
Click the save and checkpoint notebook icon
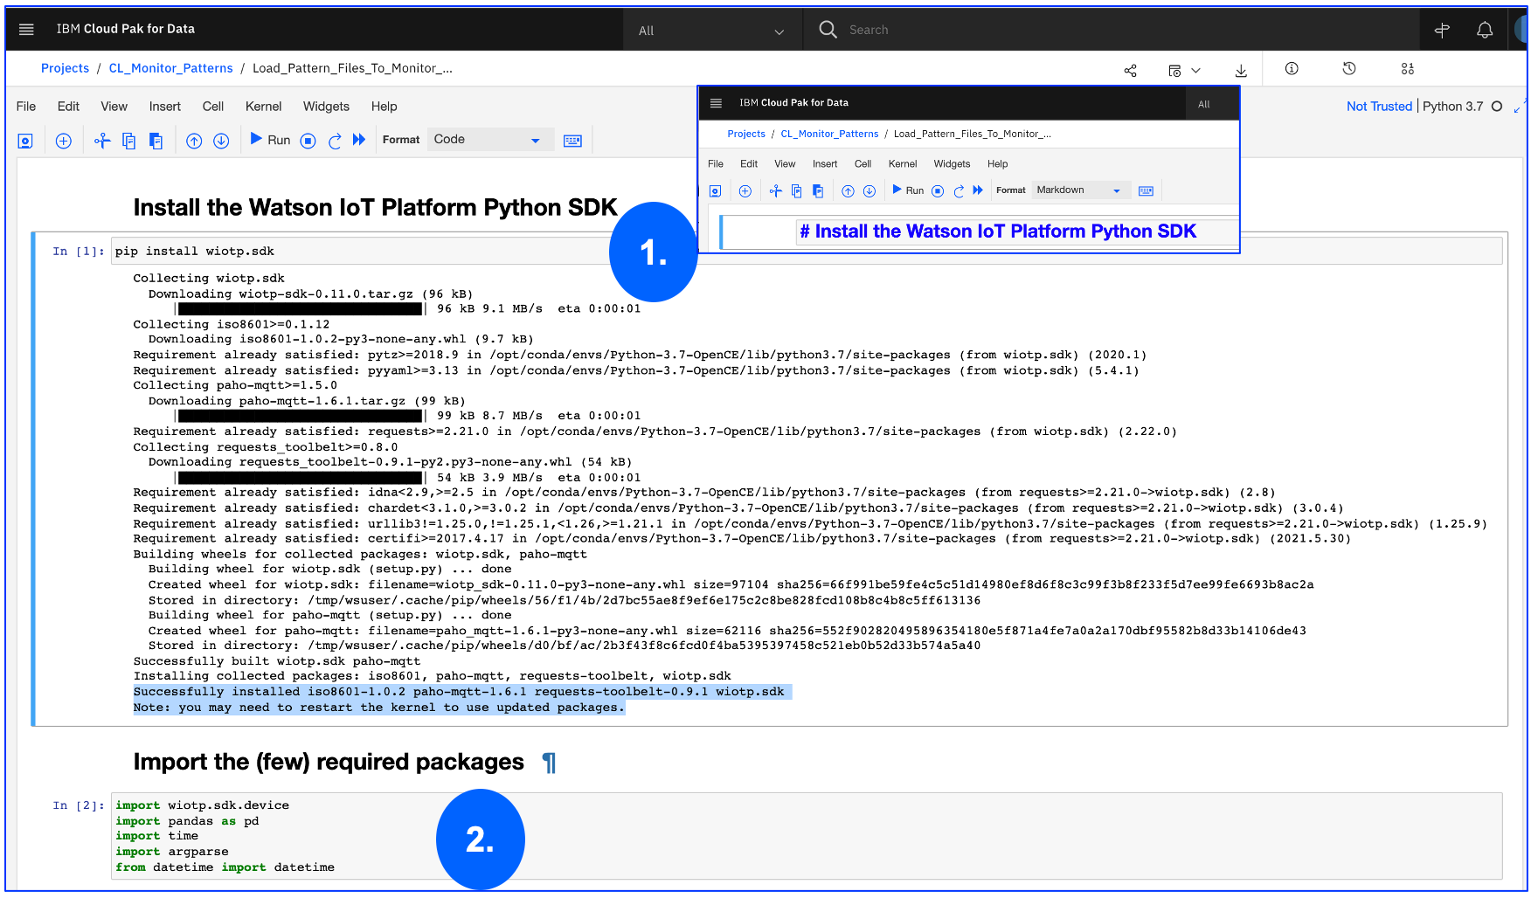click(25, 141)
